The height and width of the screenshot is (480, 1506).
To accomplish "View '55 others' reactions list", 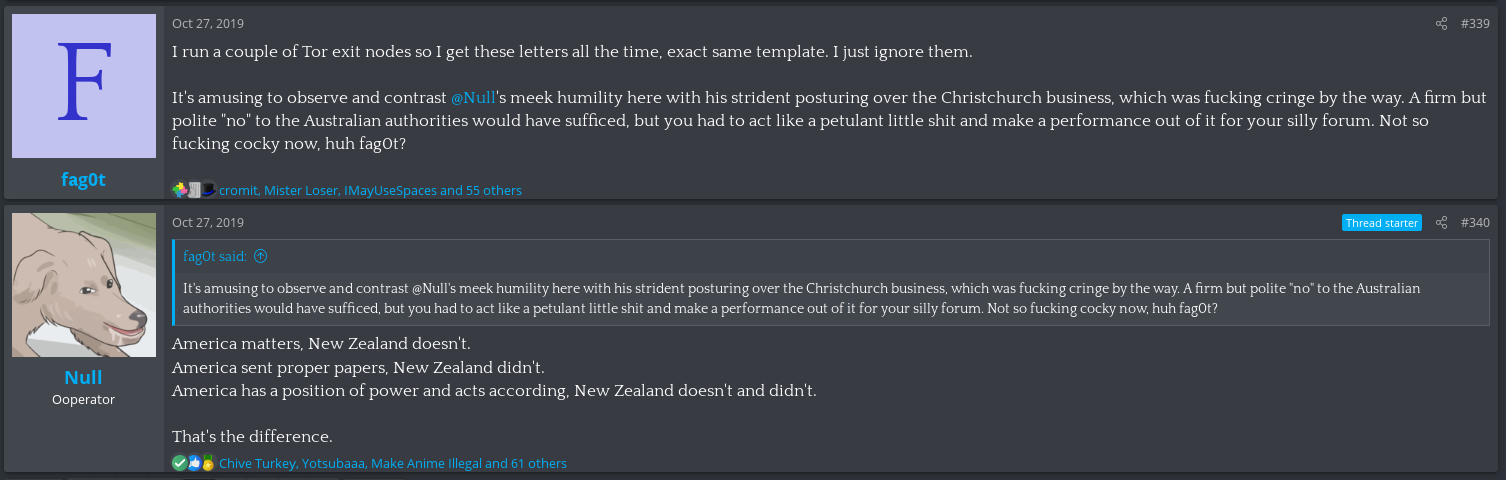I will click(494, 190).
